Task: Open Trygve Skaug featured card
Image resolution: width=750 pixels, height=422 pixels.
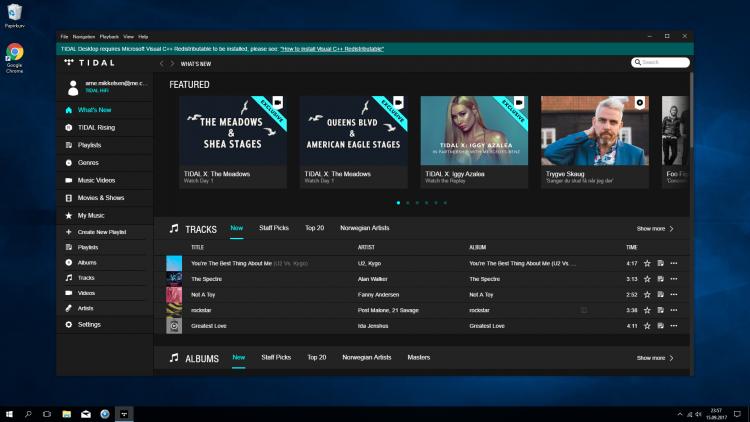Action: 595,142
